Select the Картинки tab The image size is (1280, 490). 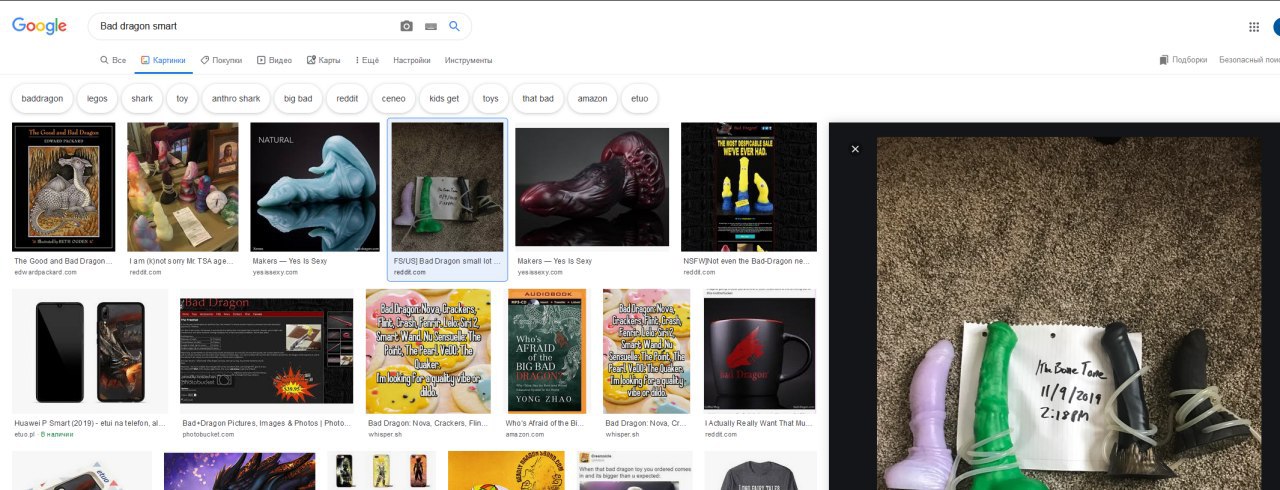click(x=163, y=60)
